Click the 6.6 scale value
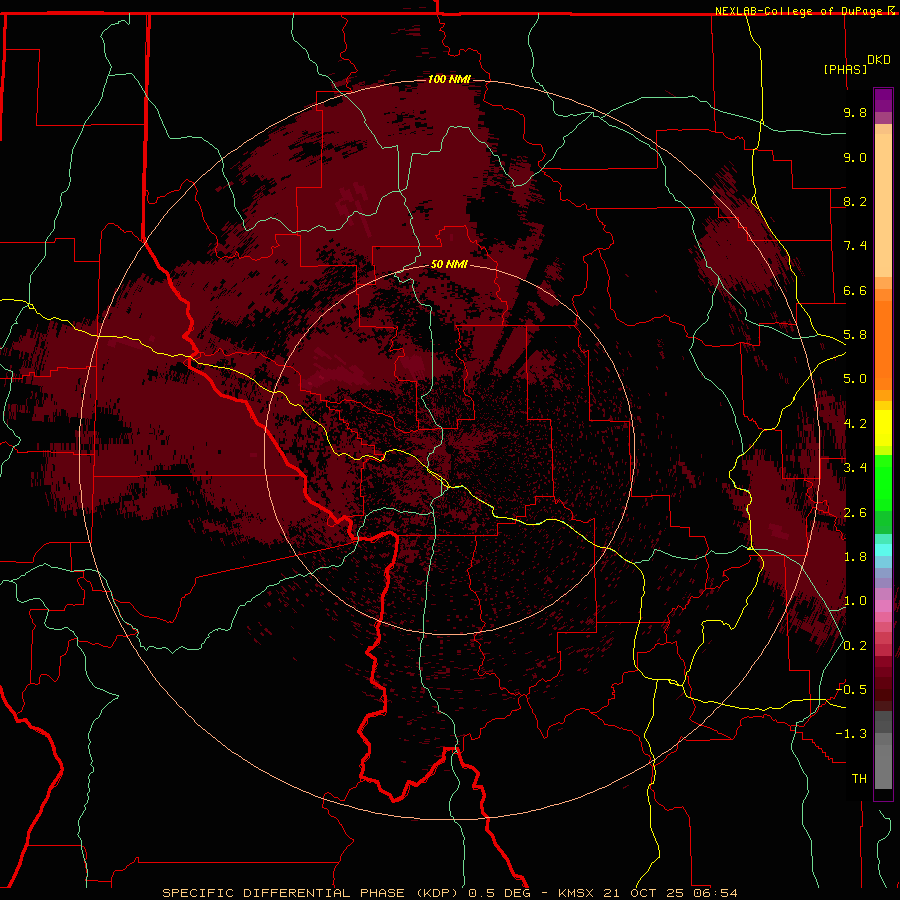 [855, 290]
